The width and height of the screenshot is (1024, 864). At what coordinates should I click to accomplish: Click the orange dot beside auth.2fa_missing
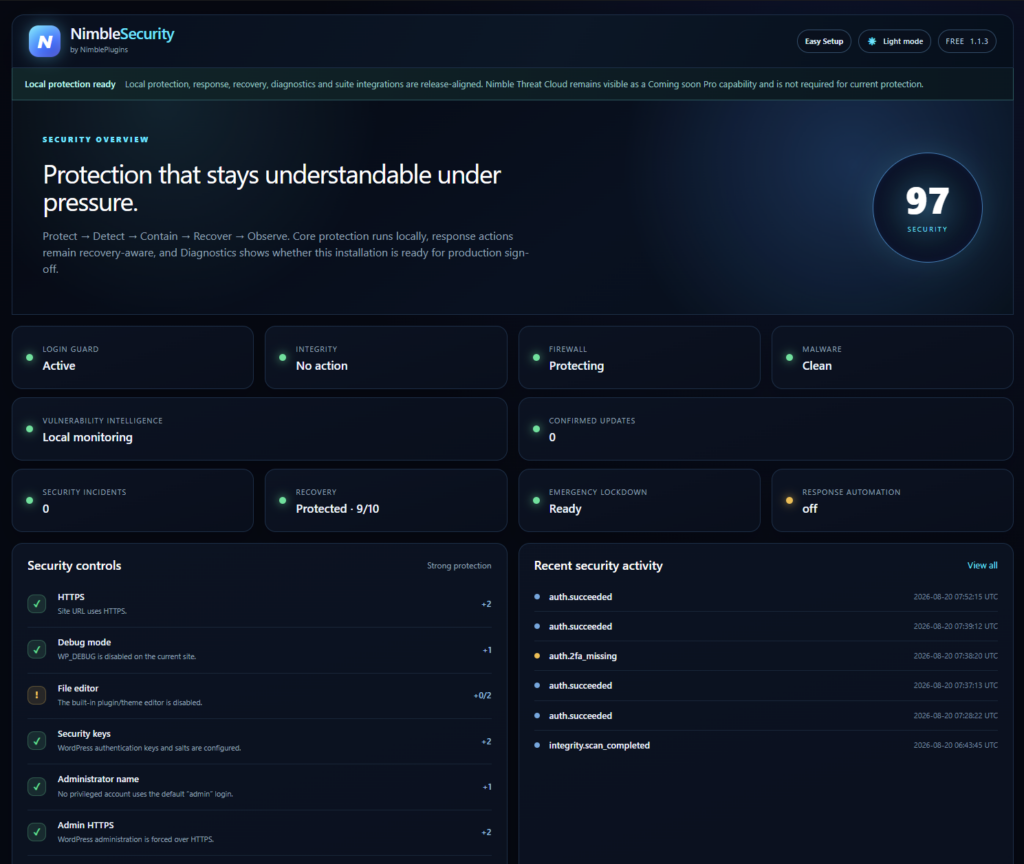click(x=537, y=656)
